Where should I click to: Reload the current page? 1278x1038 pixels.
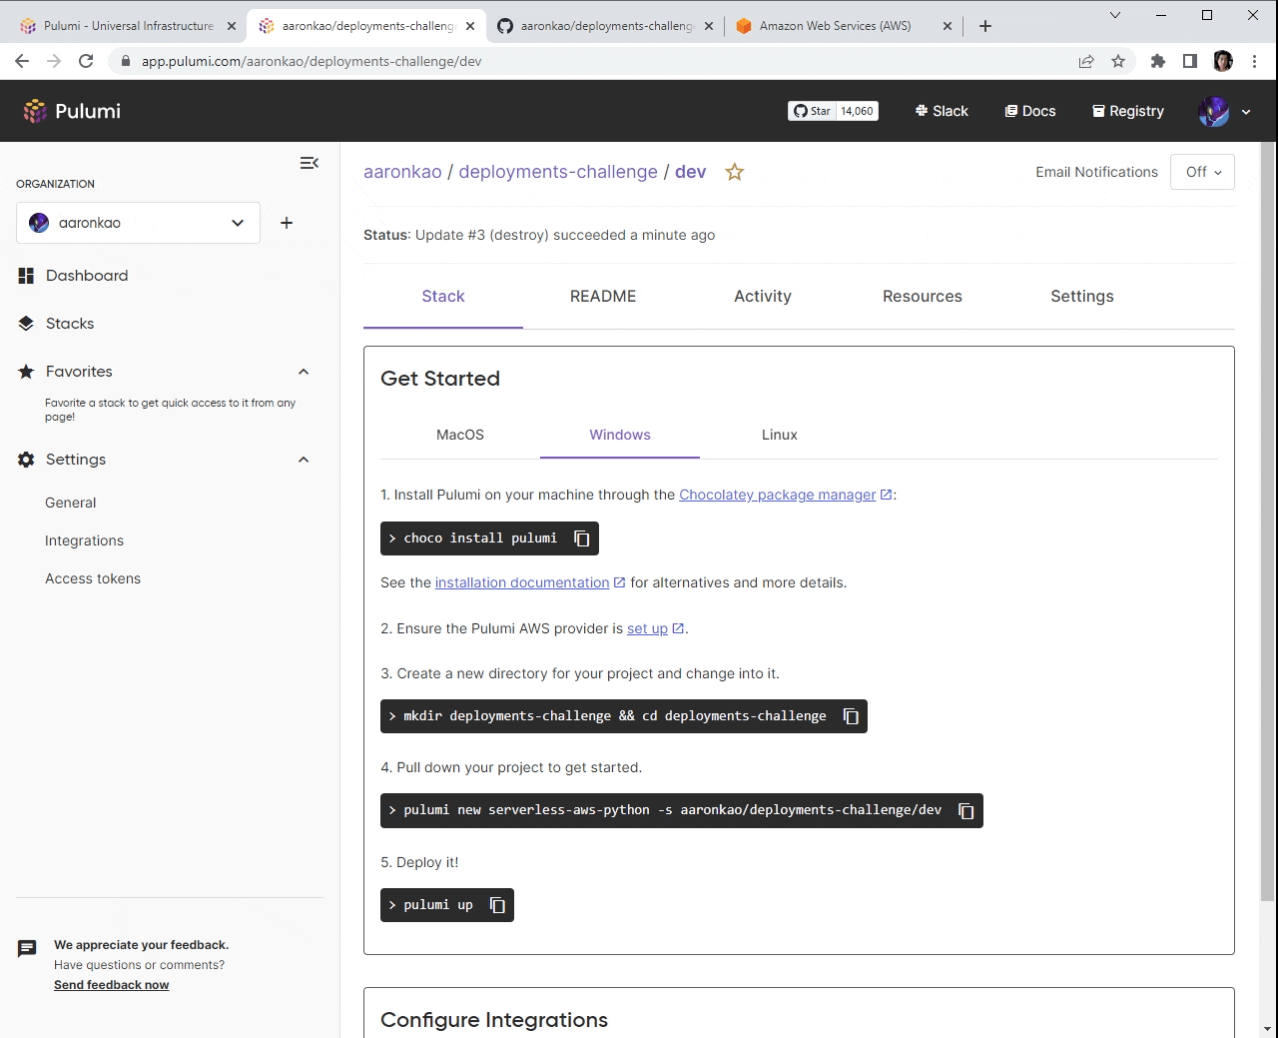coord(86,61)
